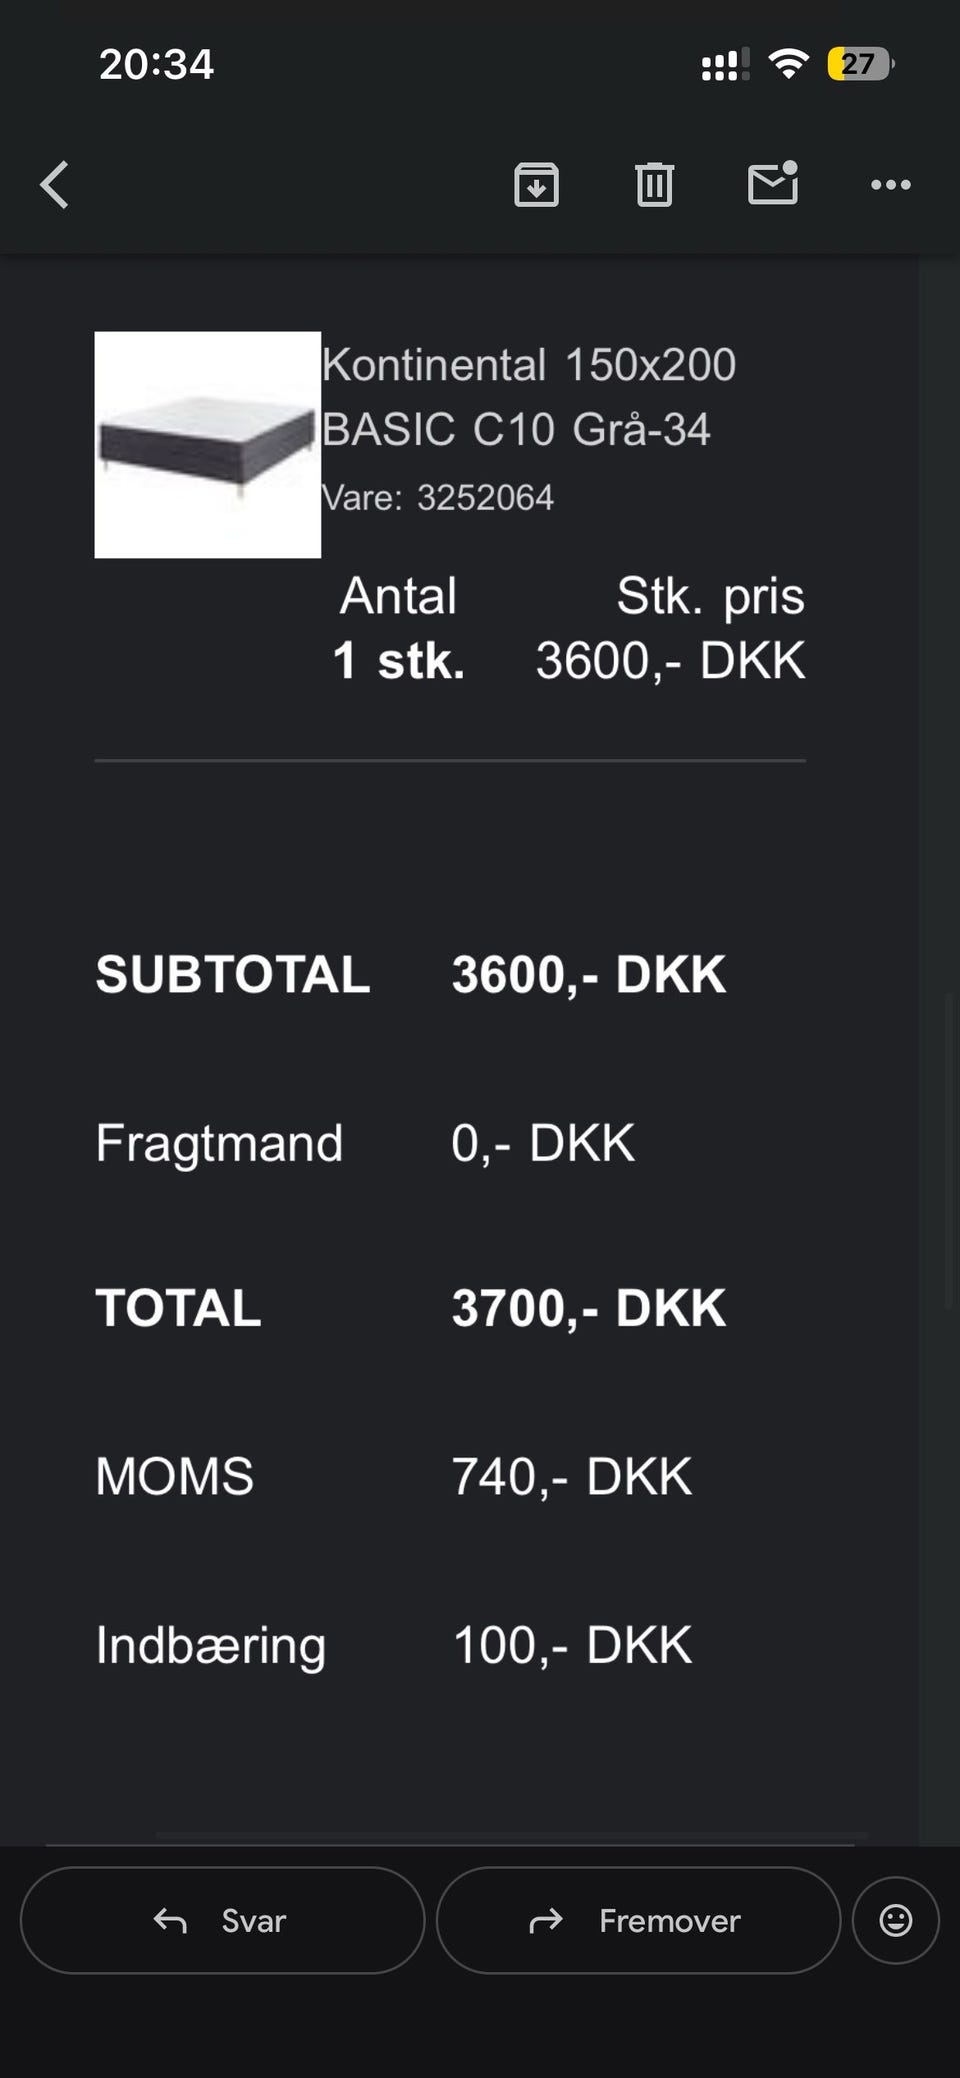Tap the back arrow to leave email
Screen dimensions: 960x2078
tap(55, 185)
